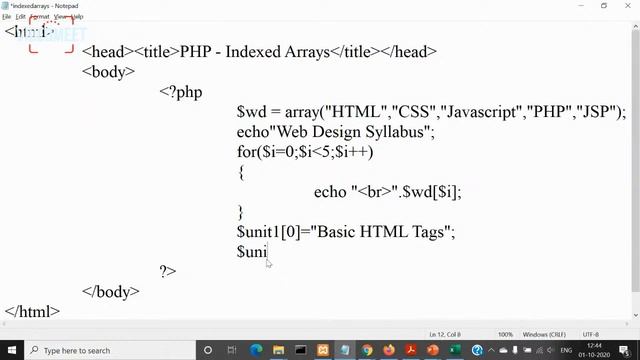This screenshot has height=360, width=640.
Task: Click the '$unit1[0]="Basic HTML Tags";' line
Action: pyautogui.click(x=346, y=232)
